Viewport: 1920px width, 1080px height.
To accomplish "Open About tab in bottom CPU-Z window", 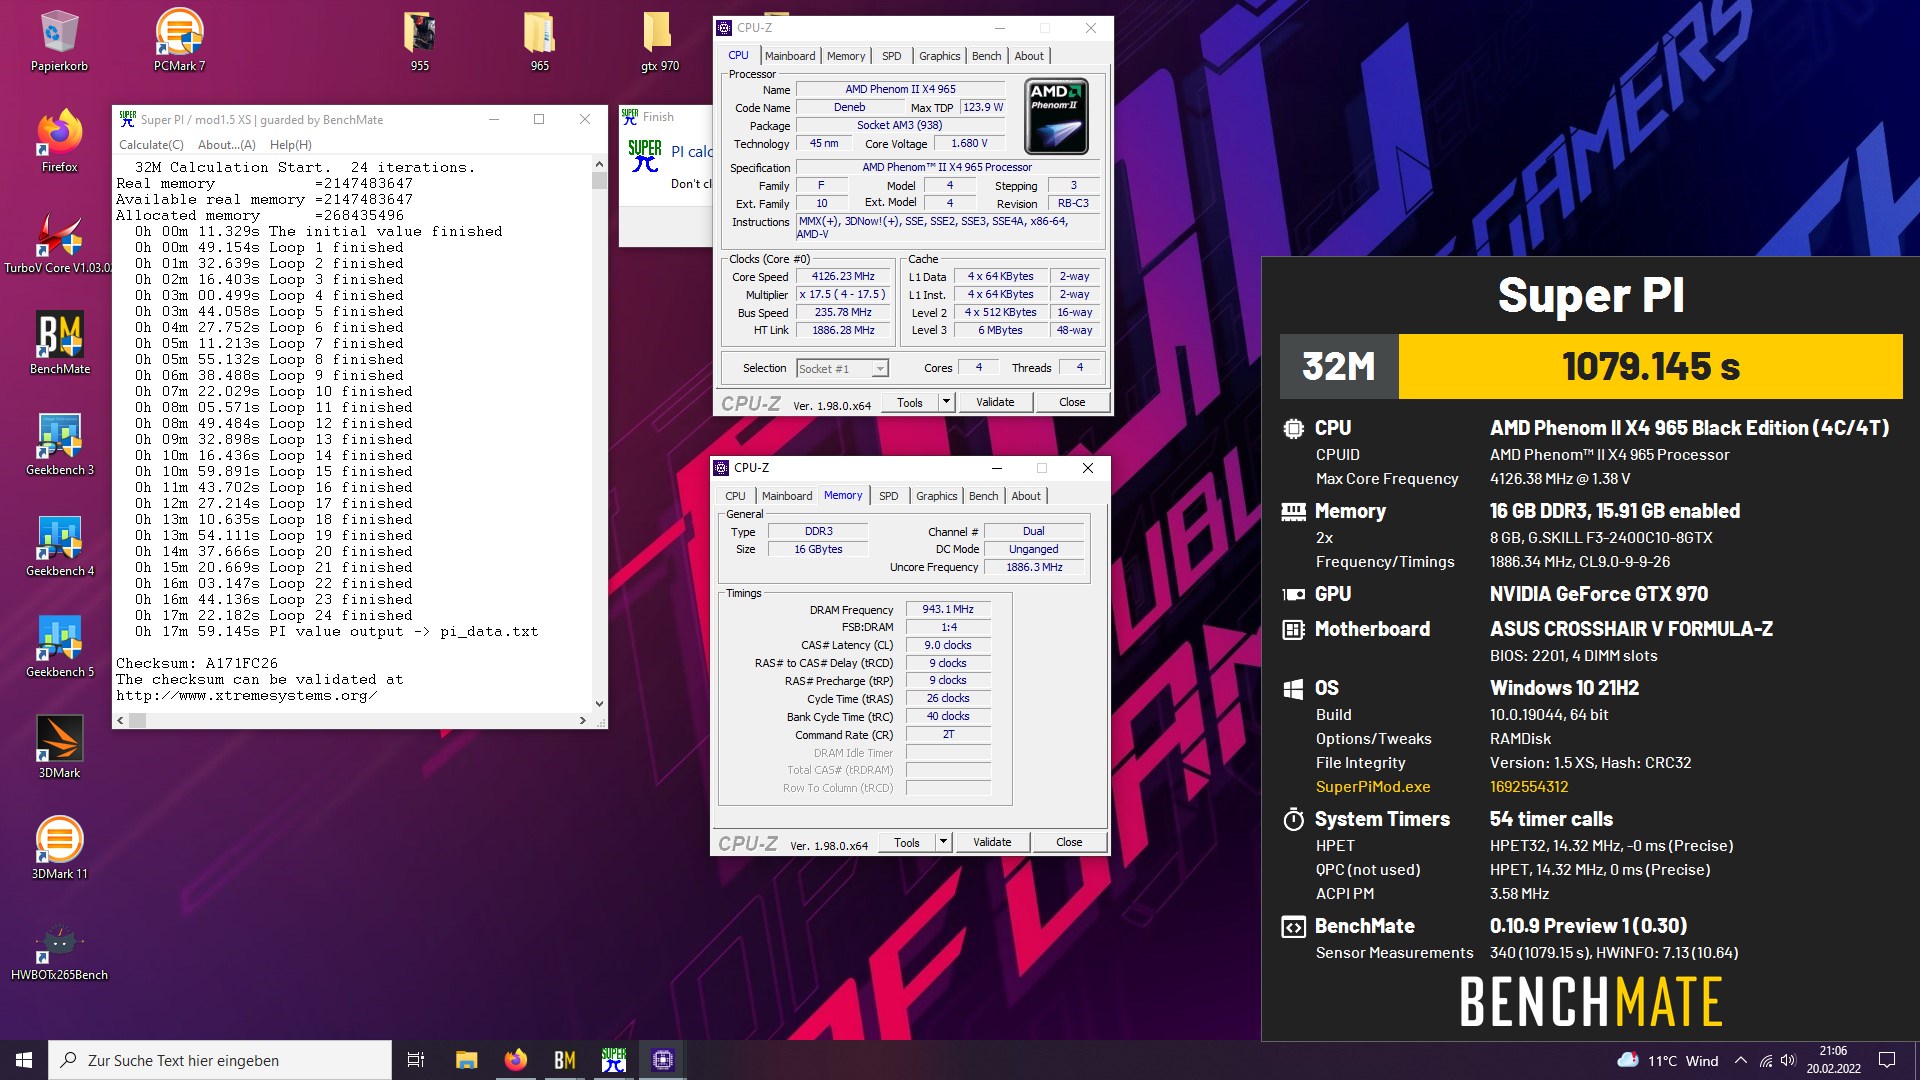I will click(1026, 496).
